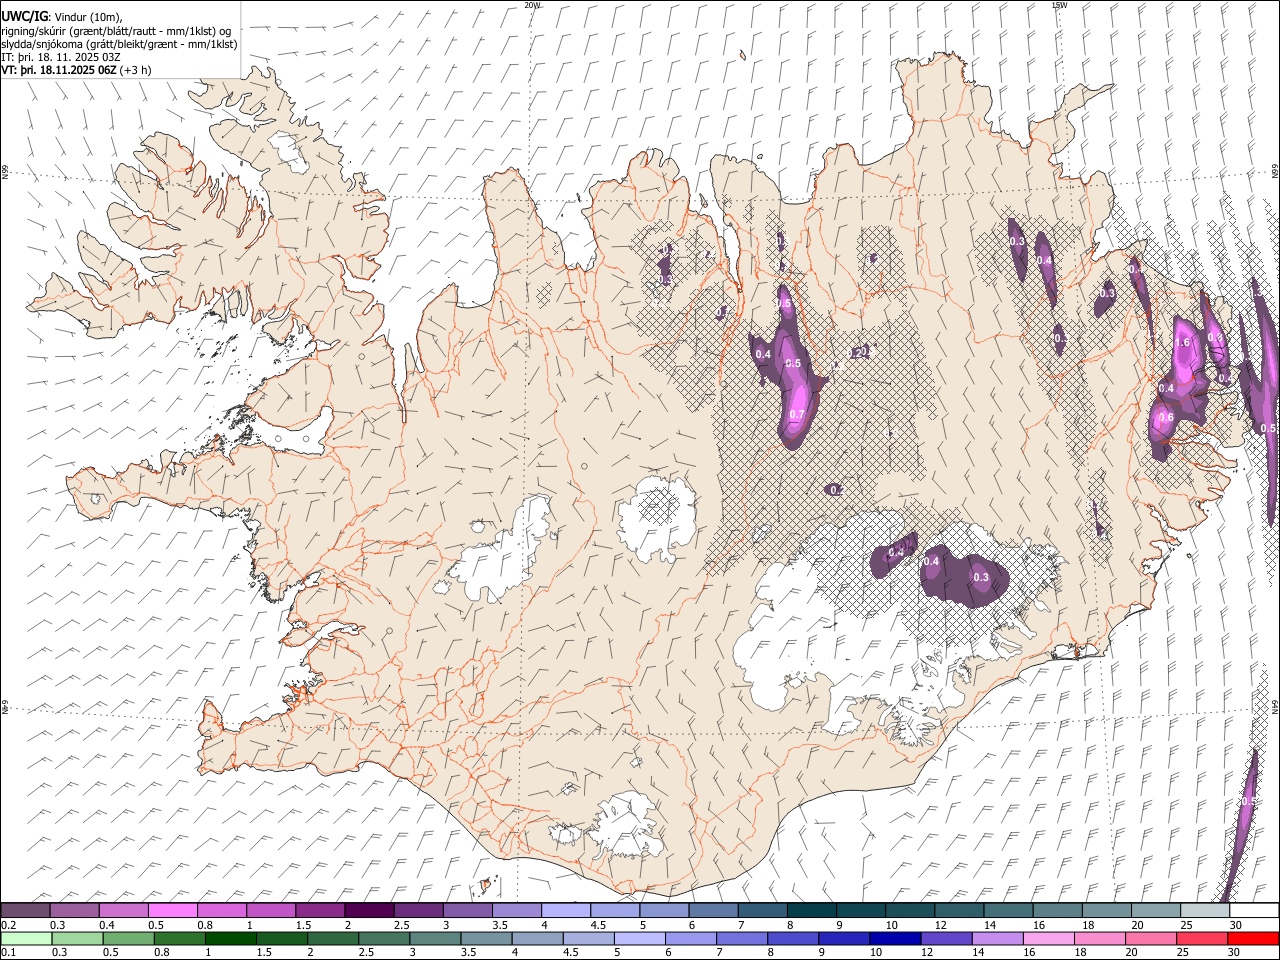The height and width of the screenshot is (960, 1280).
Task: Pick the top-row swatch for 0.4–0.5
Action: point(123,911)
